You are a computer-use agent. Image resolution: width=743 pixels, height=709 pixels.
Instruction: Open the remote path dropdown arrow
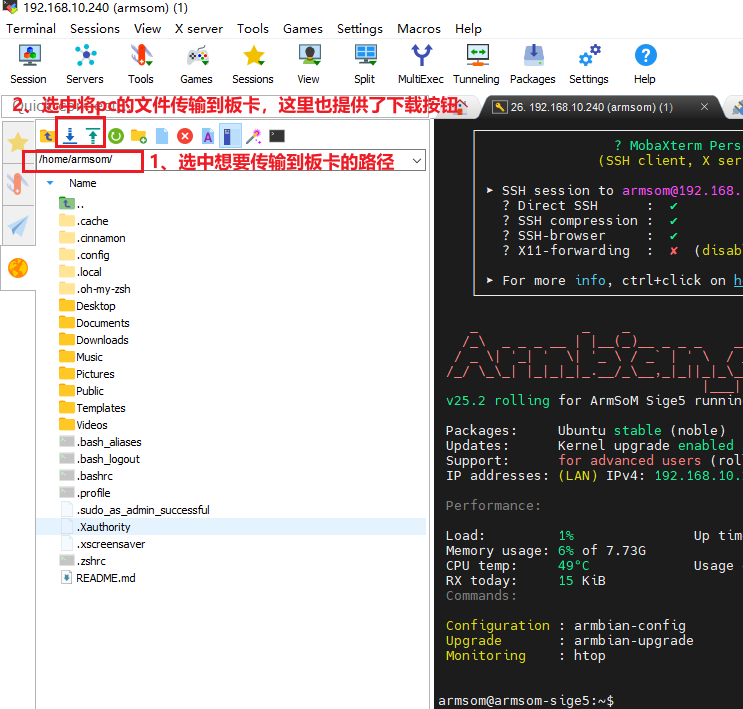[x=416, y=160]
